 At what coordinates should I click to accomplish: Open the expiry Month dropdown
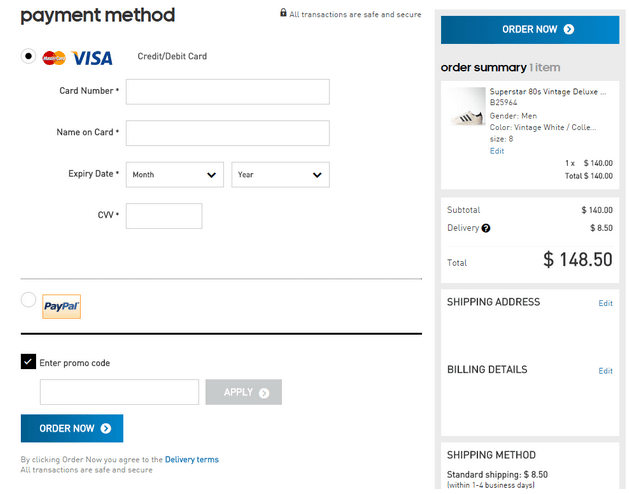click(x=175, y=175)
